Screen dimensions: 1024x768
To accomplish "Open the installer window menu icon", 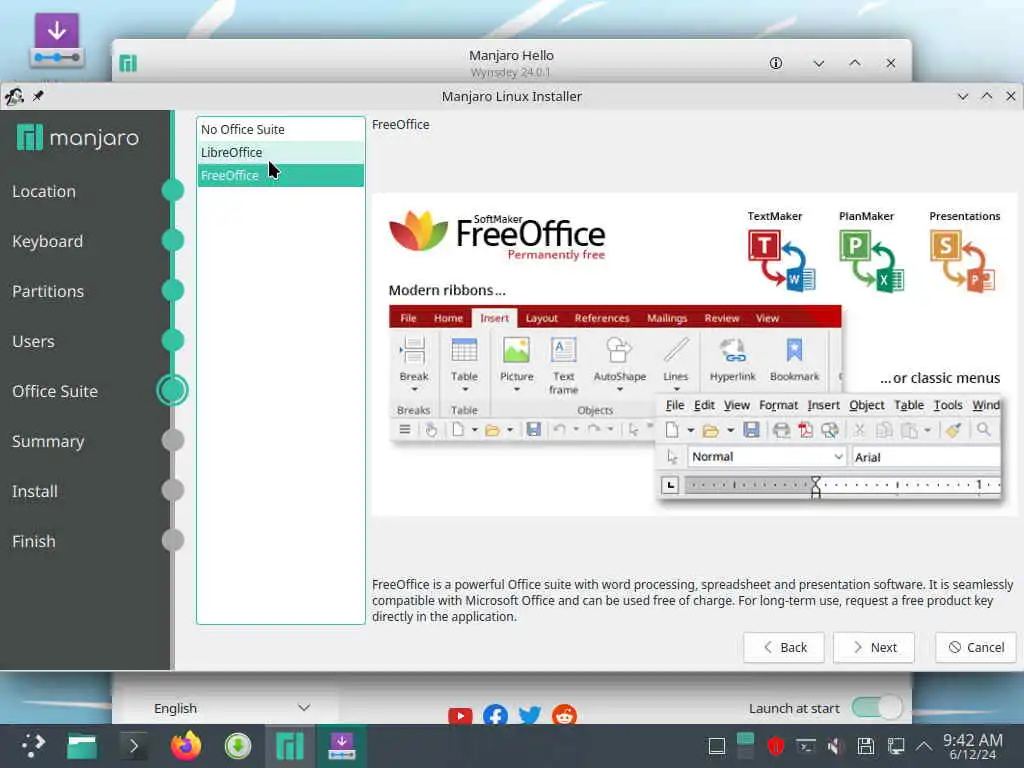I will tap(14, 97).
